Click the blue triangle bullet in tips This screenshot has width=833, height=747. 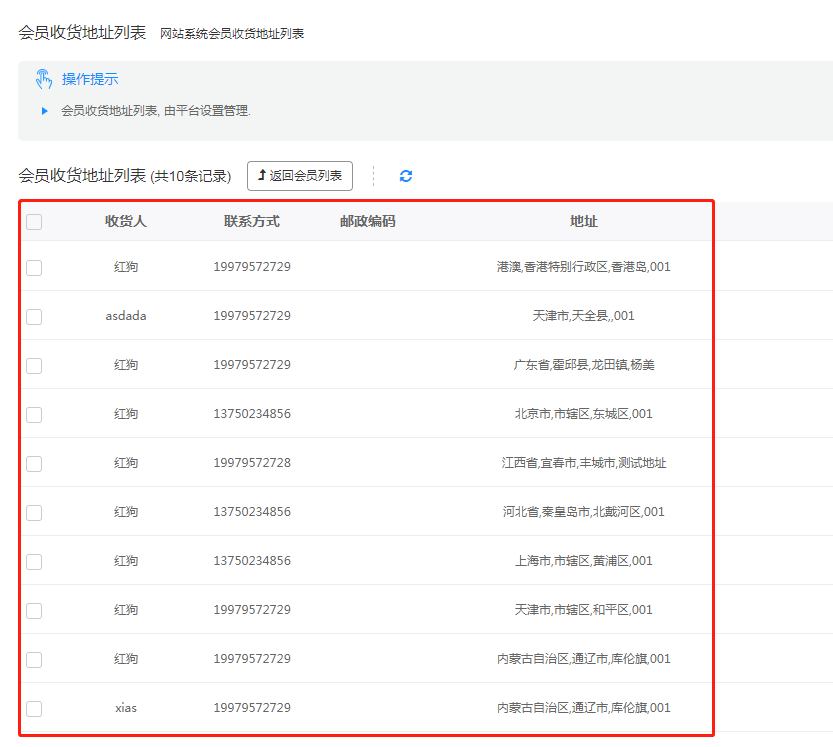pos(44,111)
